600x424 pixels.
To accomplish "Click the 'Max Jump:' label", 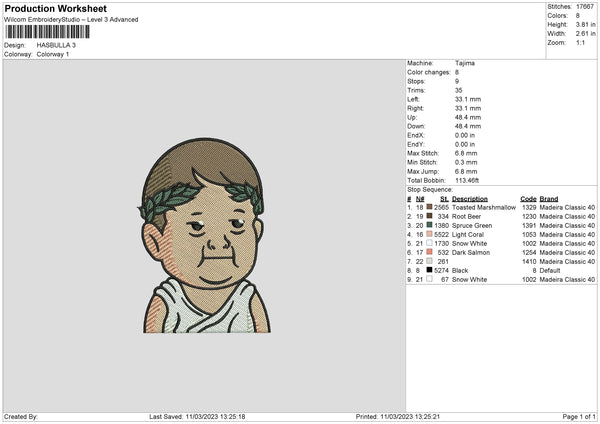I will click(422, 171).
